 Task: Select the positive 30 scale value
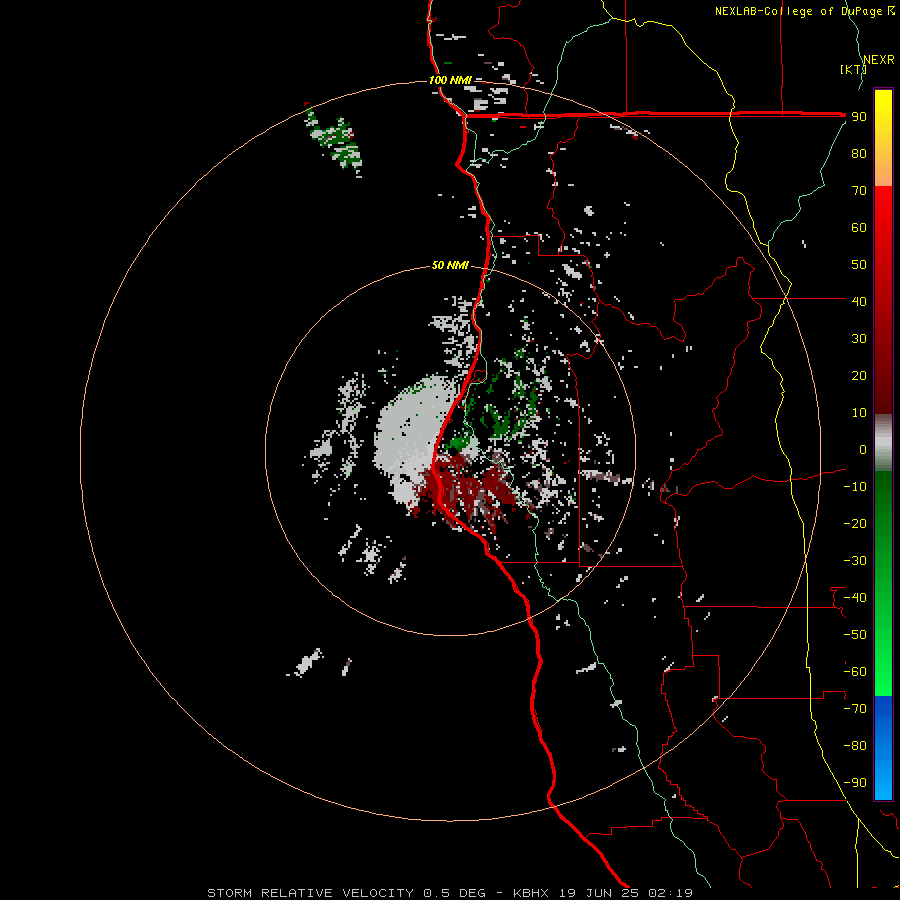pyautogui.click(x=859, y=339)
